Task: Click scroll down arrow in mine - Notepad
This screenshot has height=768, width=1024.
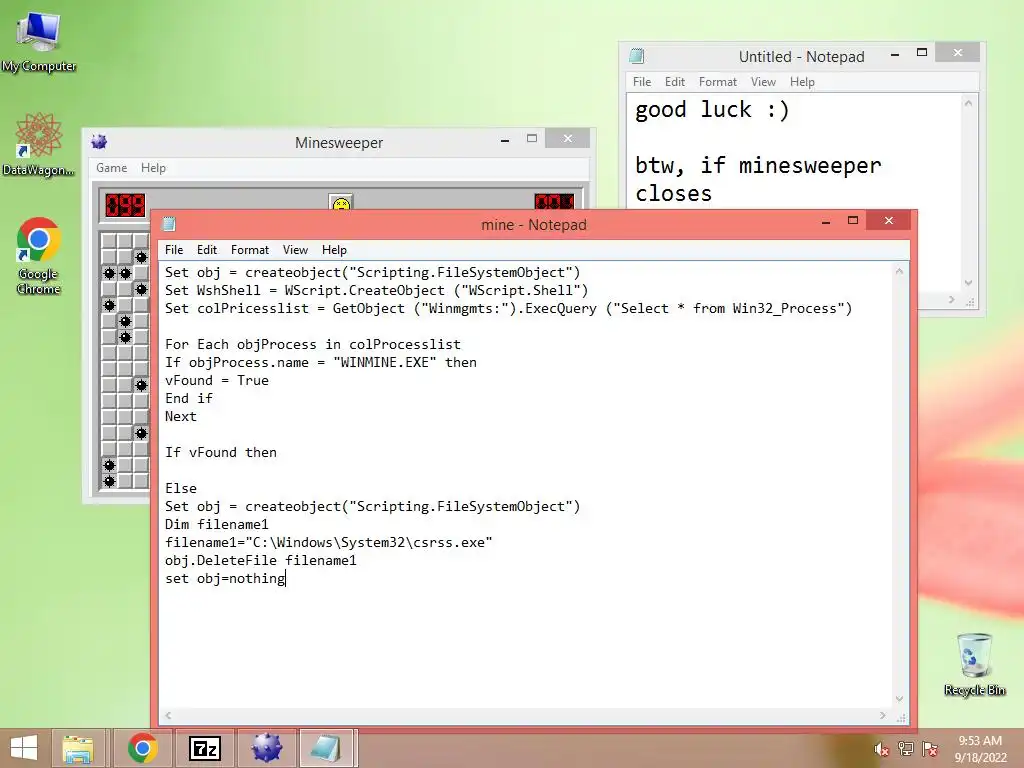Action: (x=899, y=698)
